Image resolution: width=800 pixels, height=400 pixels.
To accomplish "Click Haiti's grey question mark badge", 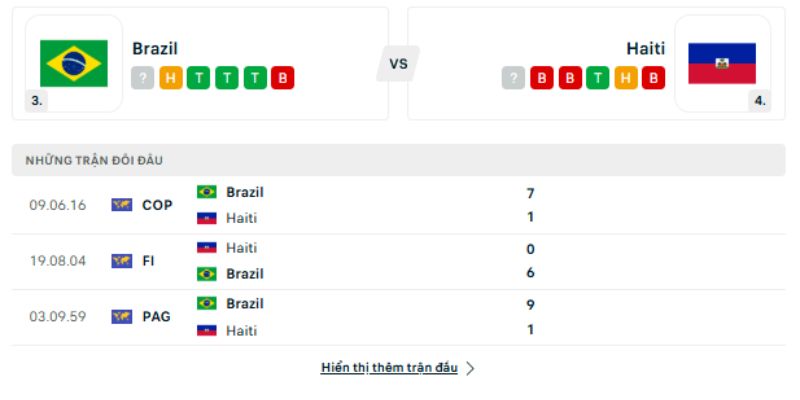I will [513, 78].
